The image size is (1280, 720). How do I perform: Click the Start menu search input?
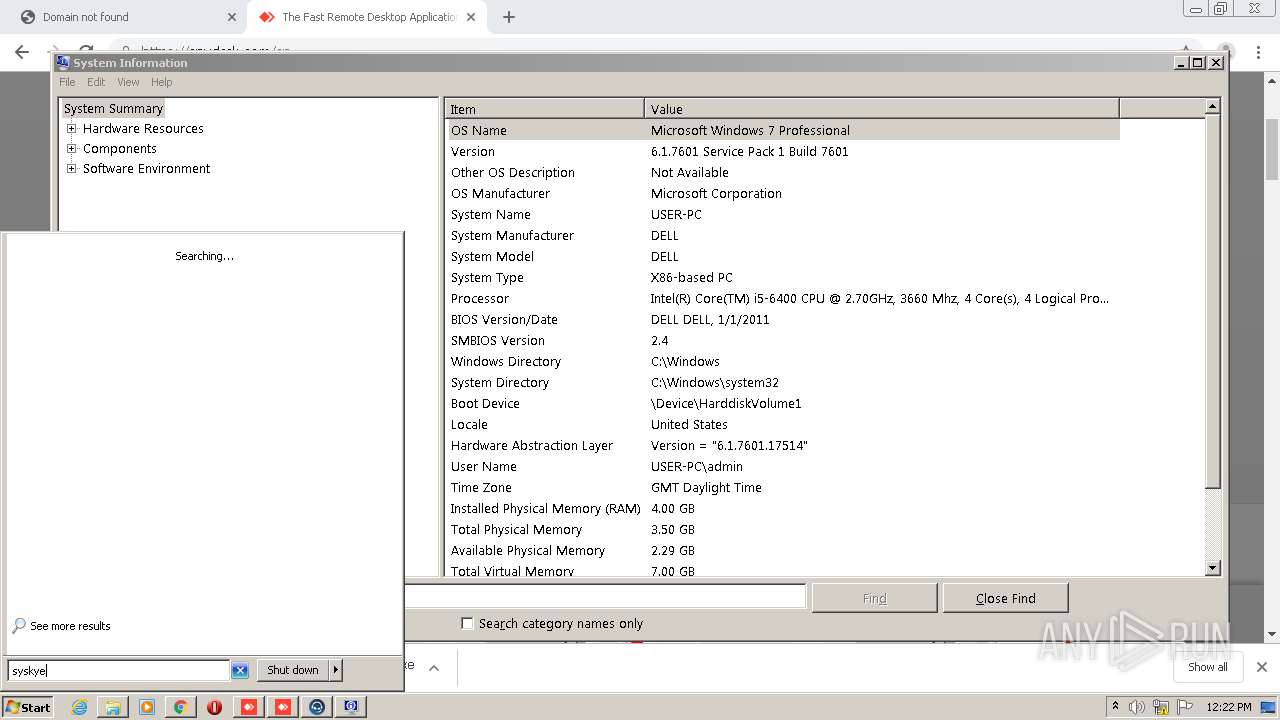pos(119,670)
